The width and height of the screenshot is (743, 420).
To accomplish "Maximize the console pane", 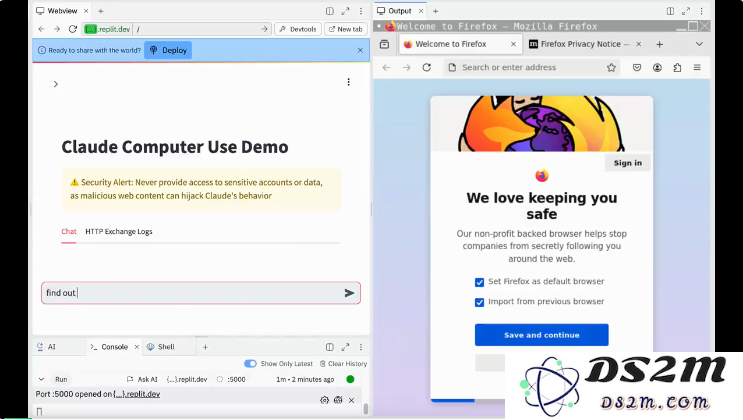I will (345, 347).
